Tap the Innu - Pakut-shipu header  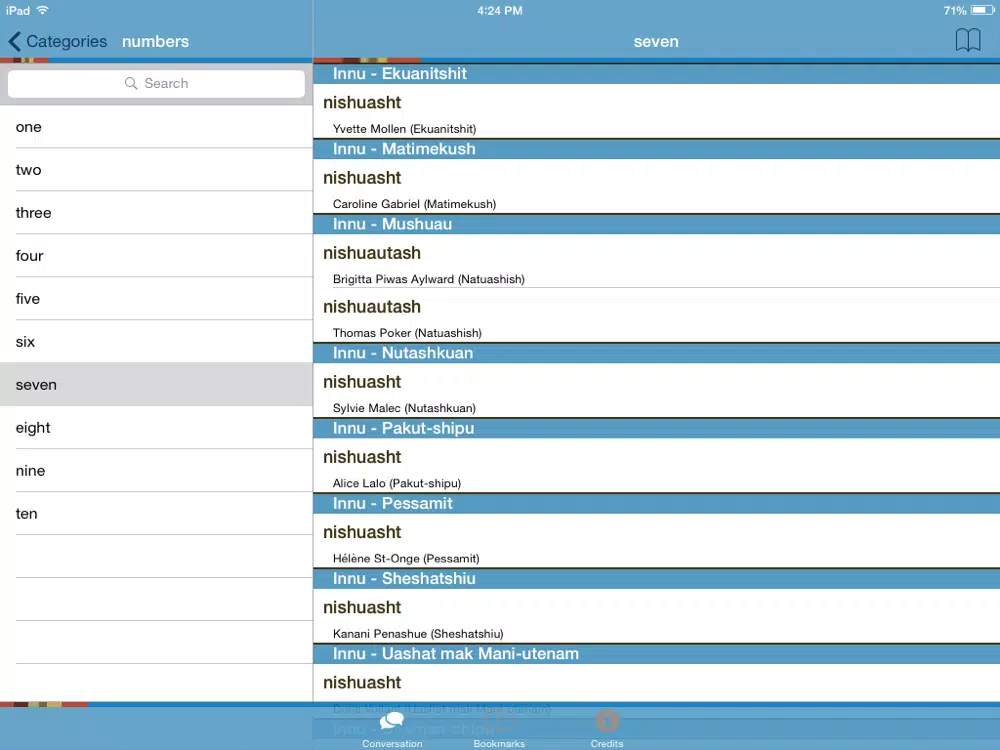click(656, 429)
